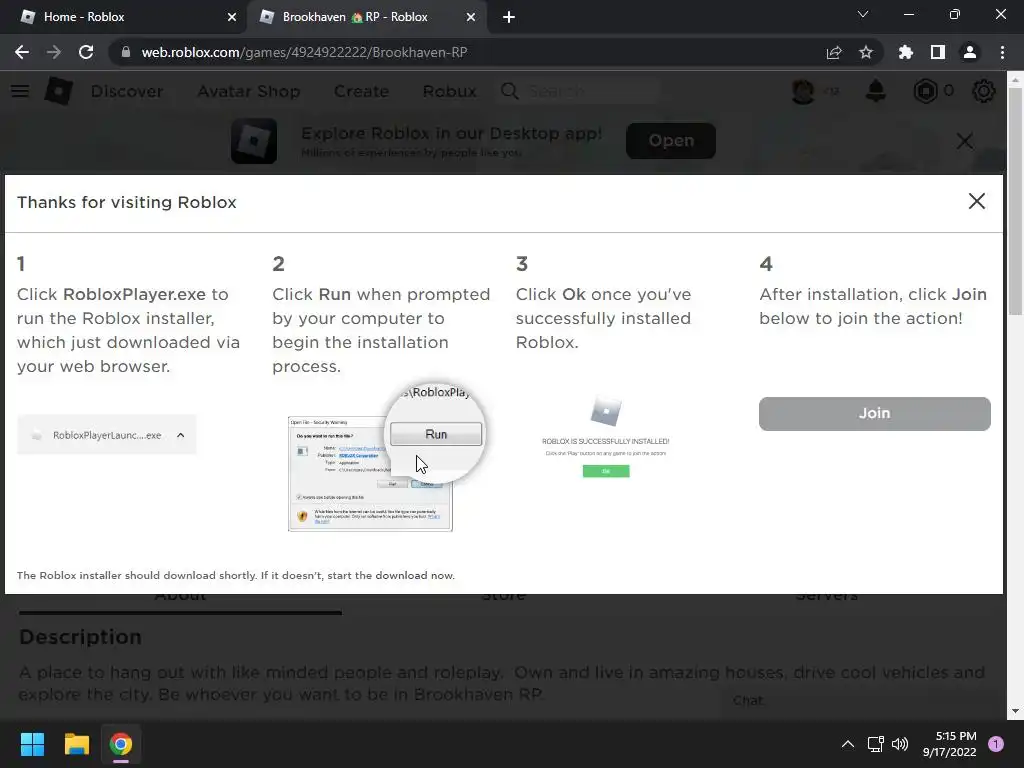Dismiss the Desktop app banner

pos(965,140)
